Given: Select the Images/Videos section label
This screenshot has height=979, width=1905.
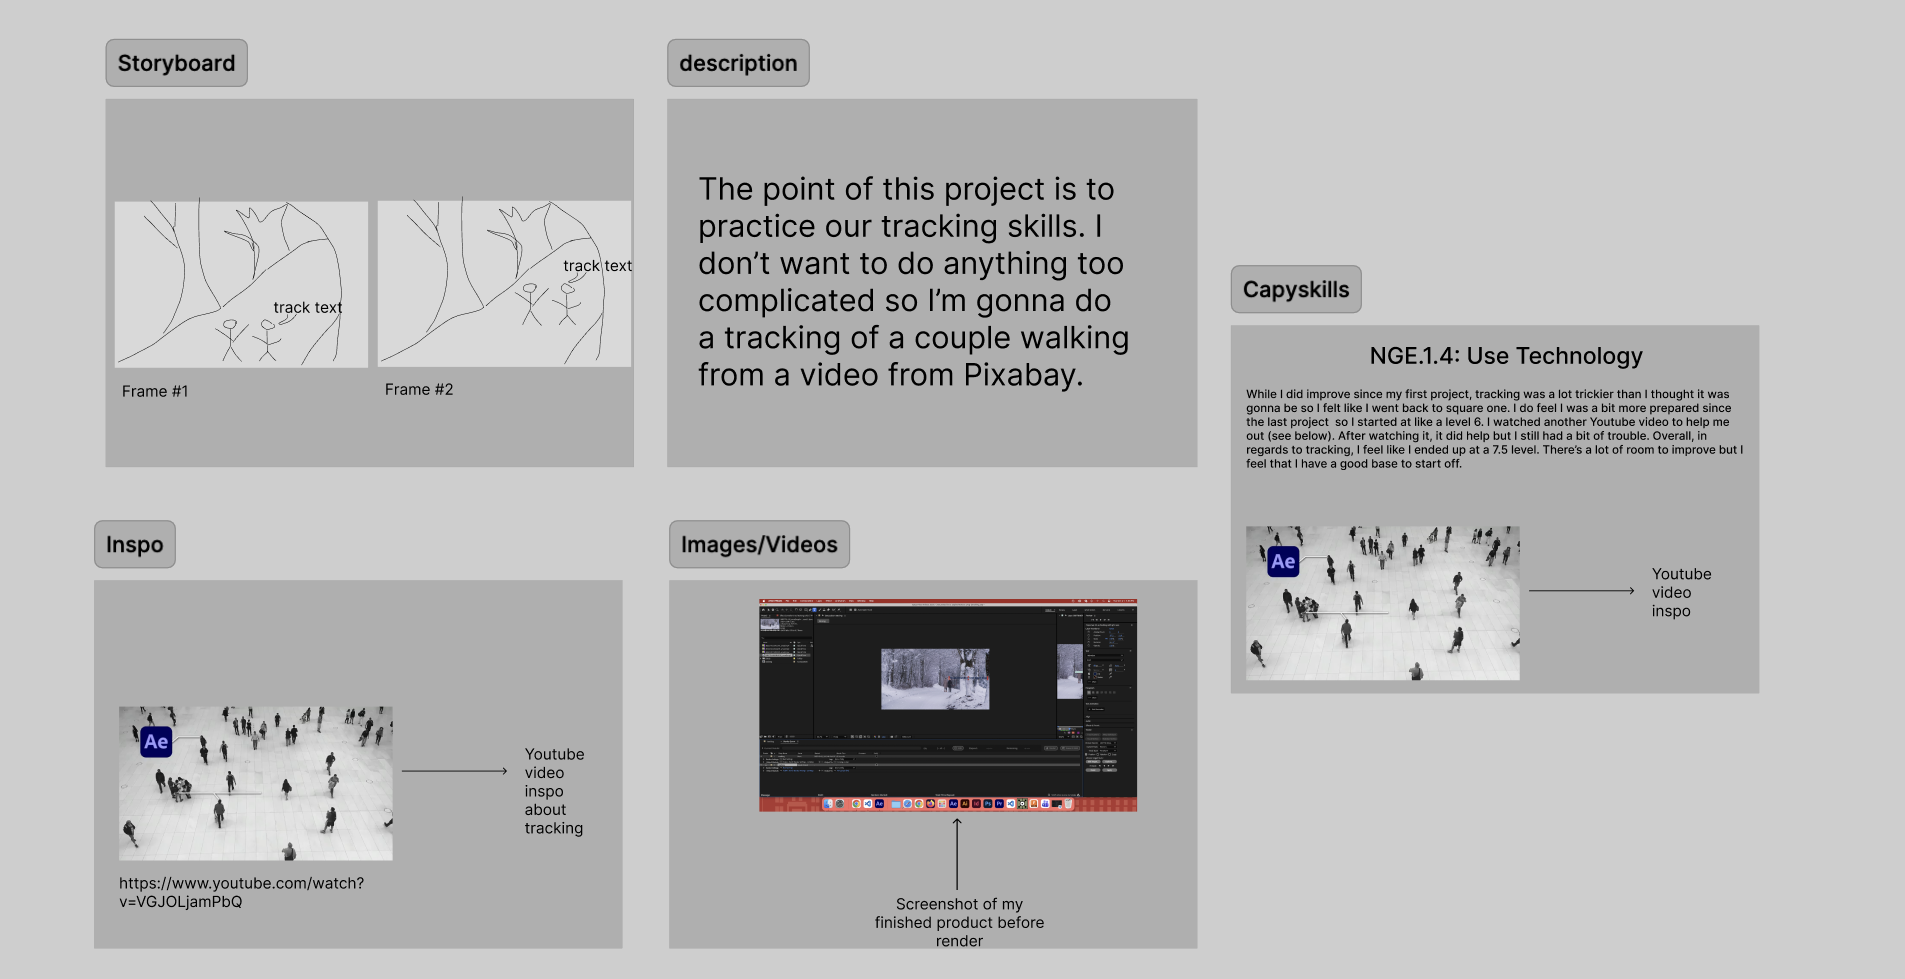Looking at the screenshot, I should pyautogui.click(x=759, y=545).
